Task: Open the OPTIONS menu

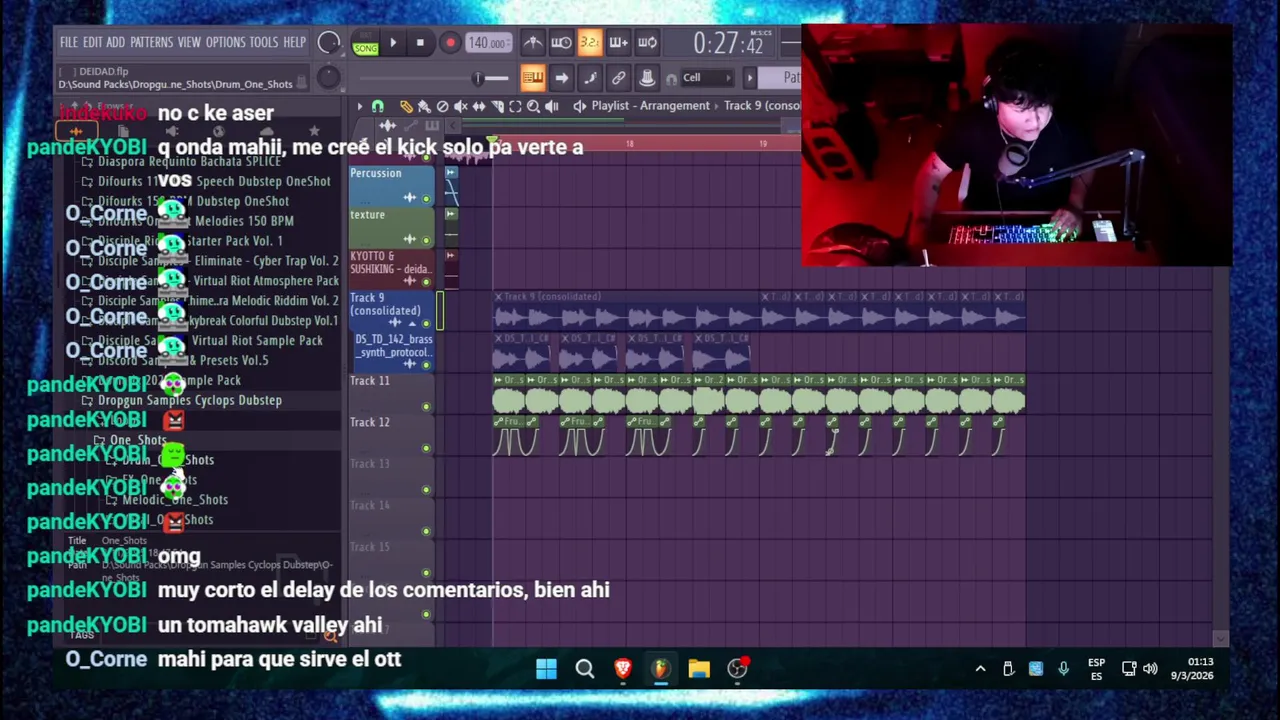Action: click(225, 42)
